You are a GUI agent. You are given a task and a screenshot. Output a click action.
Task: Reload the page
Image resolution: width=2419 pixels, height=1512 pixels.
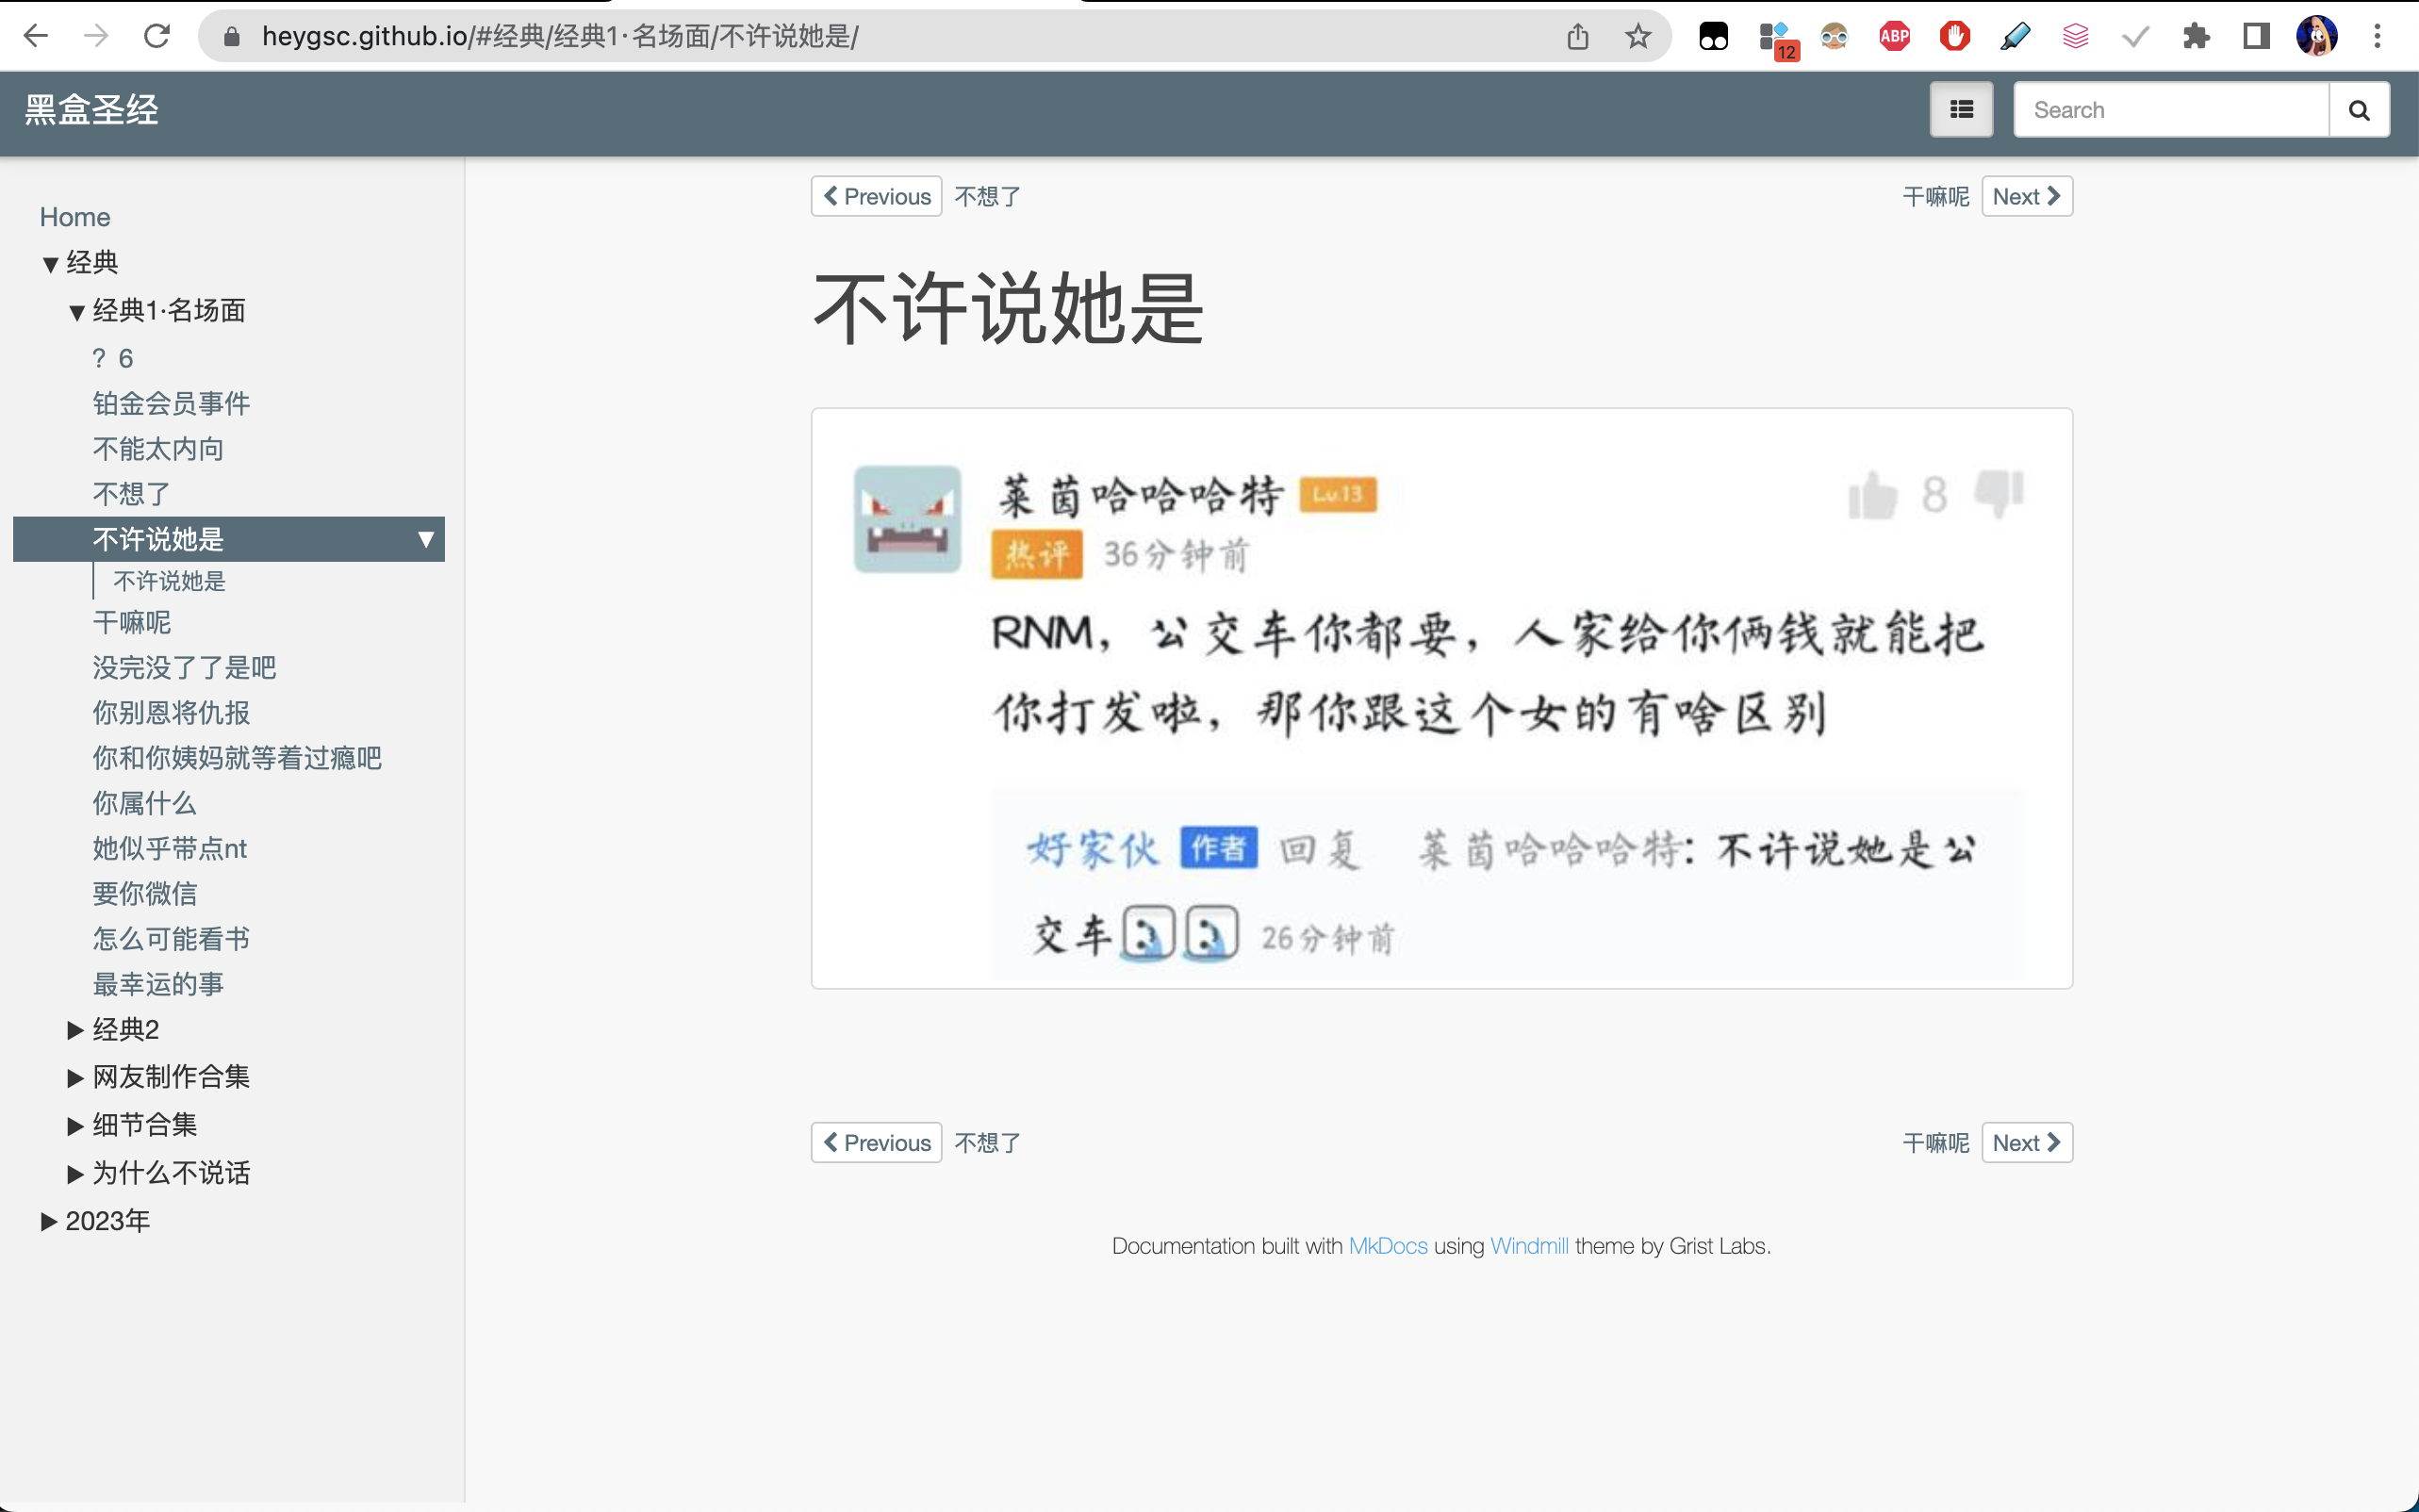pos(157,36)
